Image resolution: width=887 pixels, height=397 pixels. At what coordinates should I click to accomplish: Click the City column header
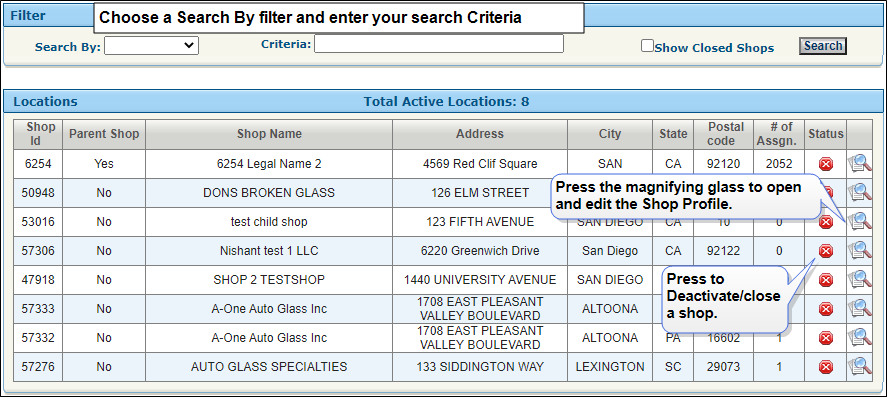pyautogui.click(x=610, y=134)
